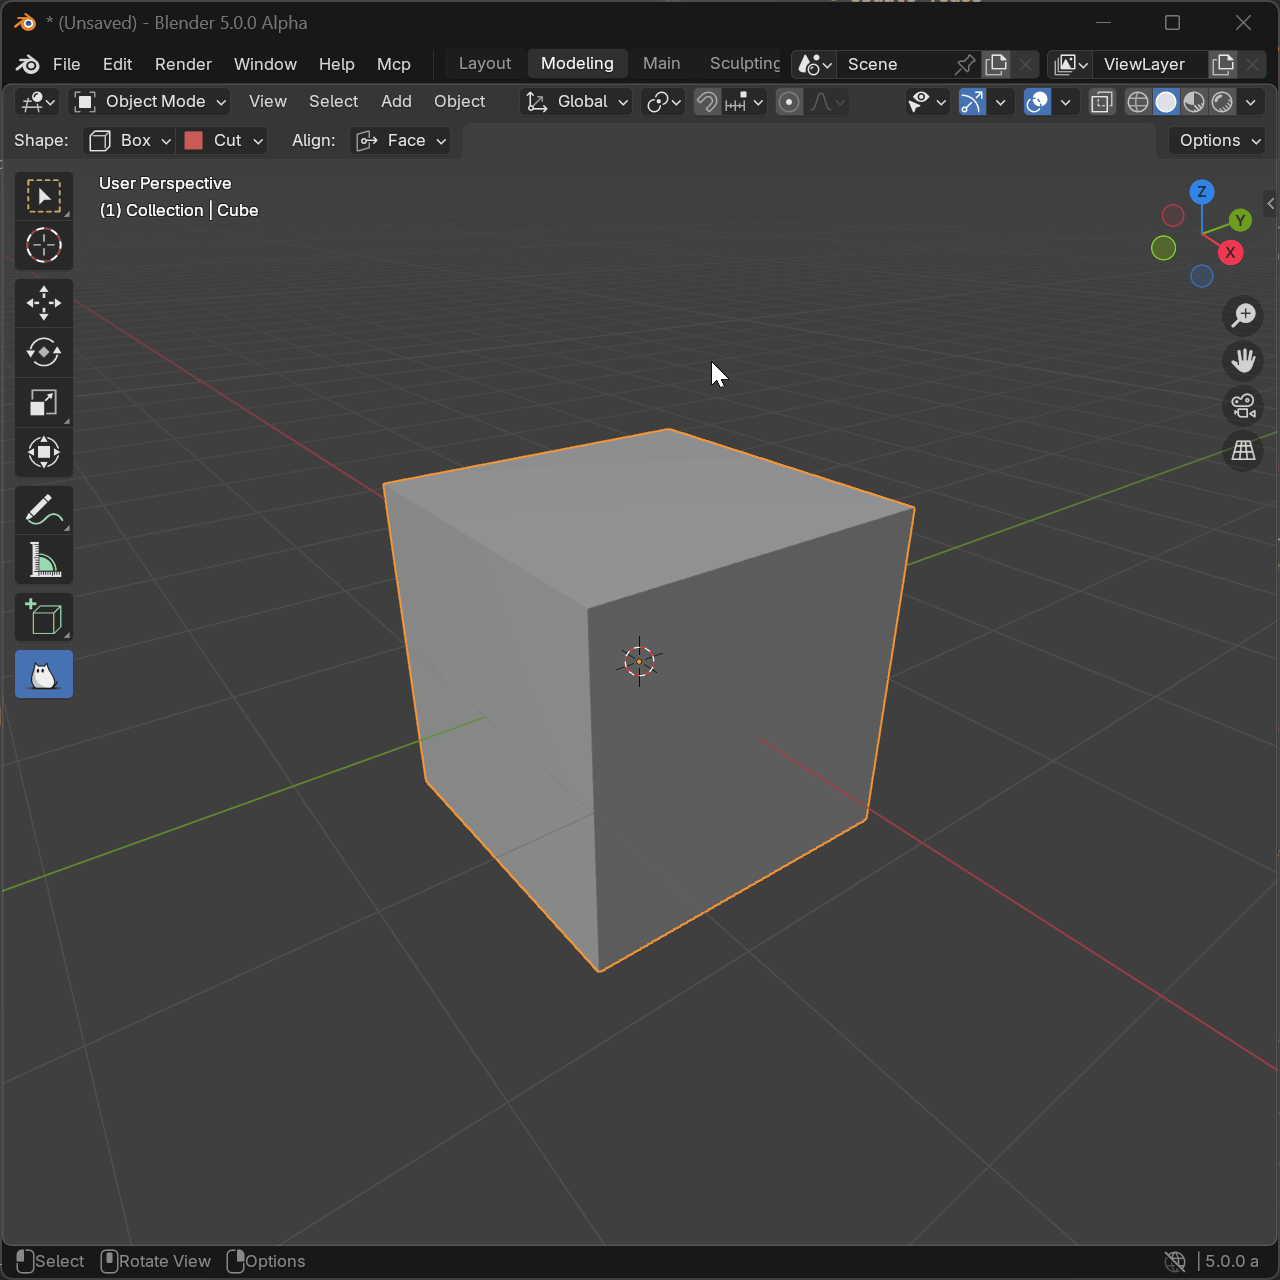Open the viewport Options popover
Screen dimensions: 1280x1280
(x=1214, y=140)
